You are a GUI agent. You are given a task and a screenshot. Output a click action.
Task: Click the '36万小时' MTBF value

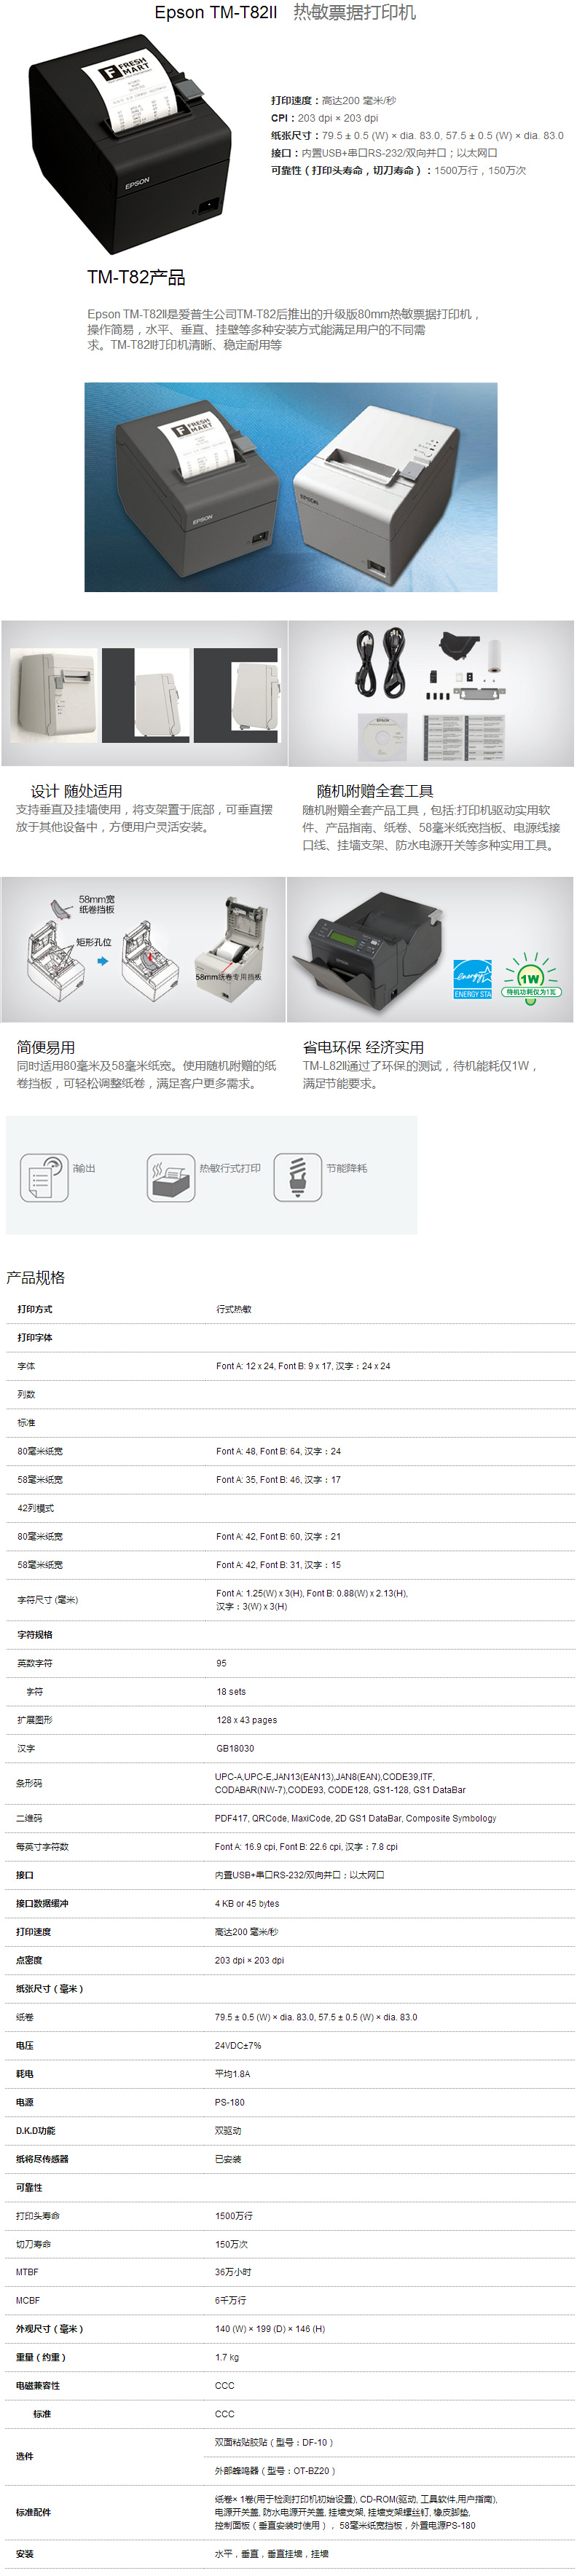pos(233,2272)
